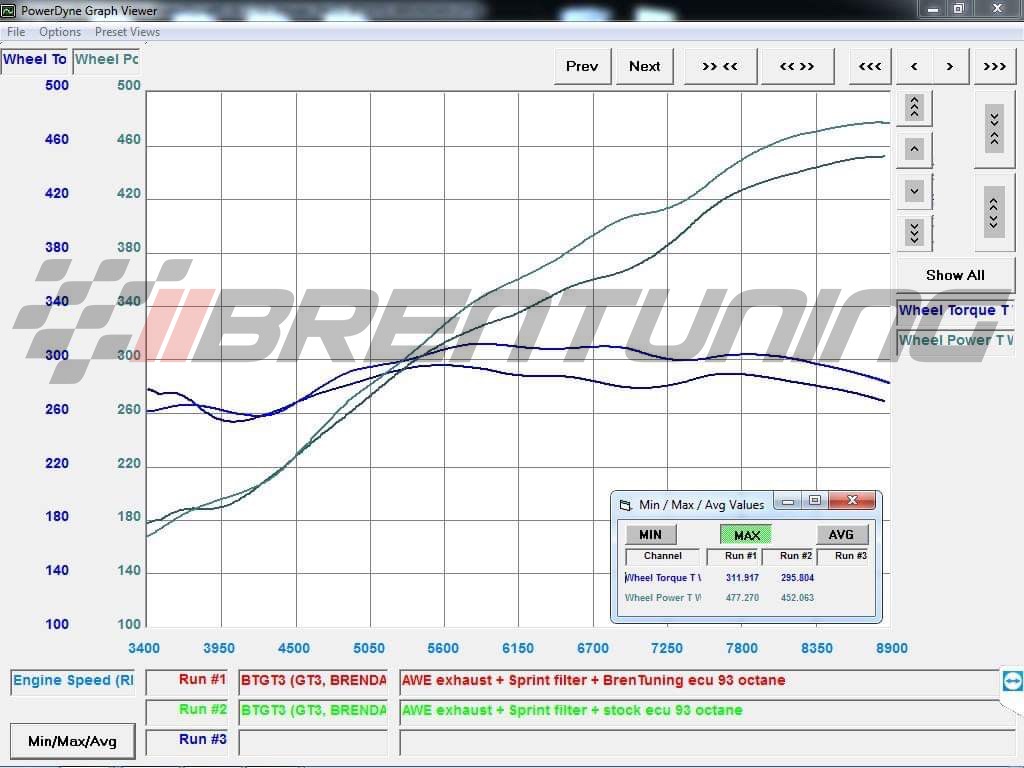Screen dimensions: 1024x768
Task: Click the Wheel Torque row label in values window
Action: pyautogui.click(x=663, y=578)
